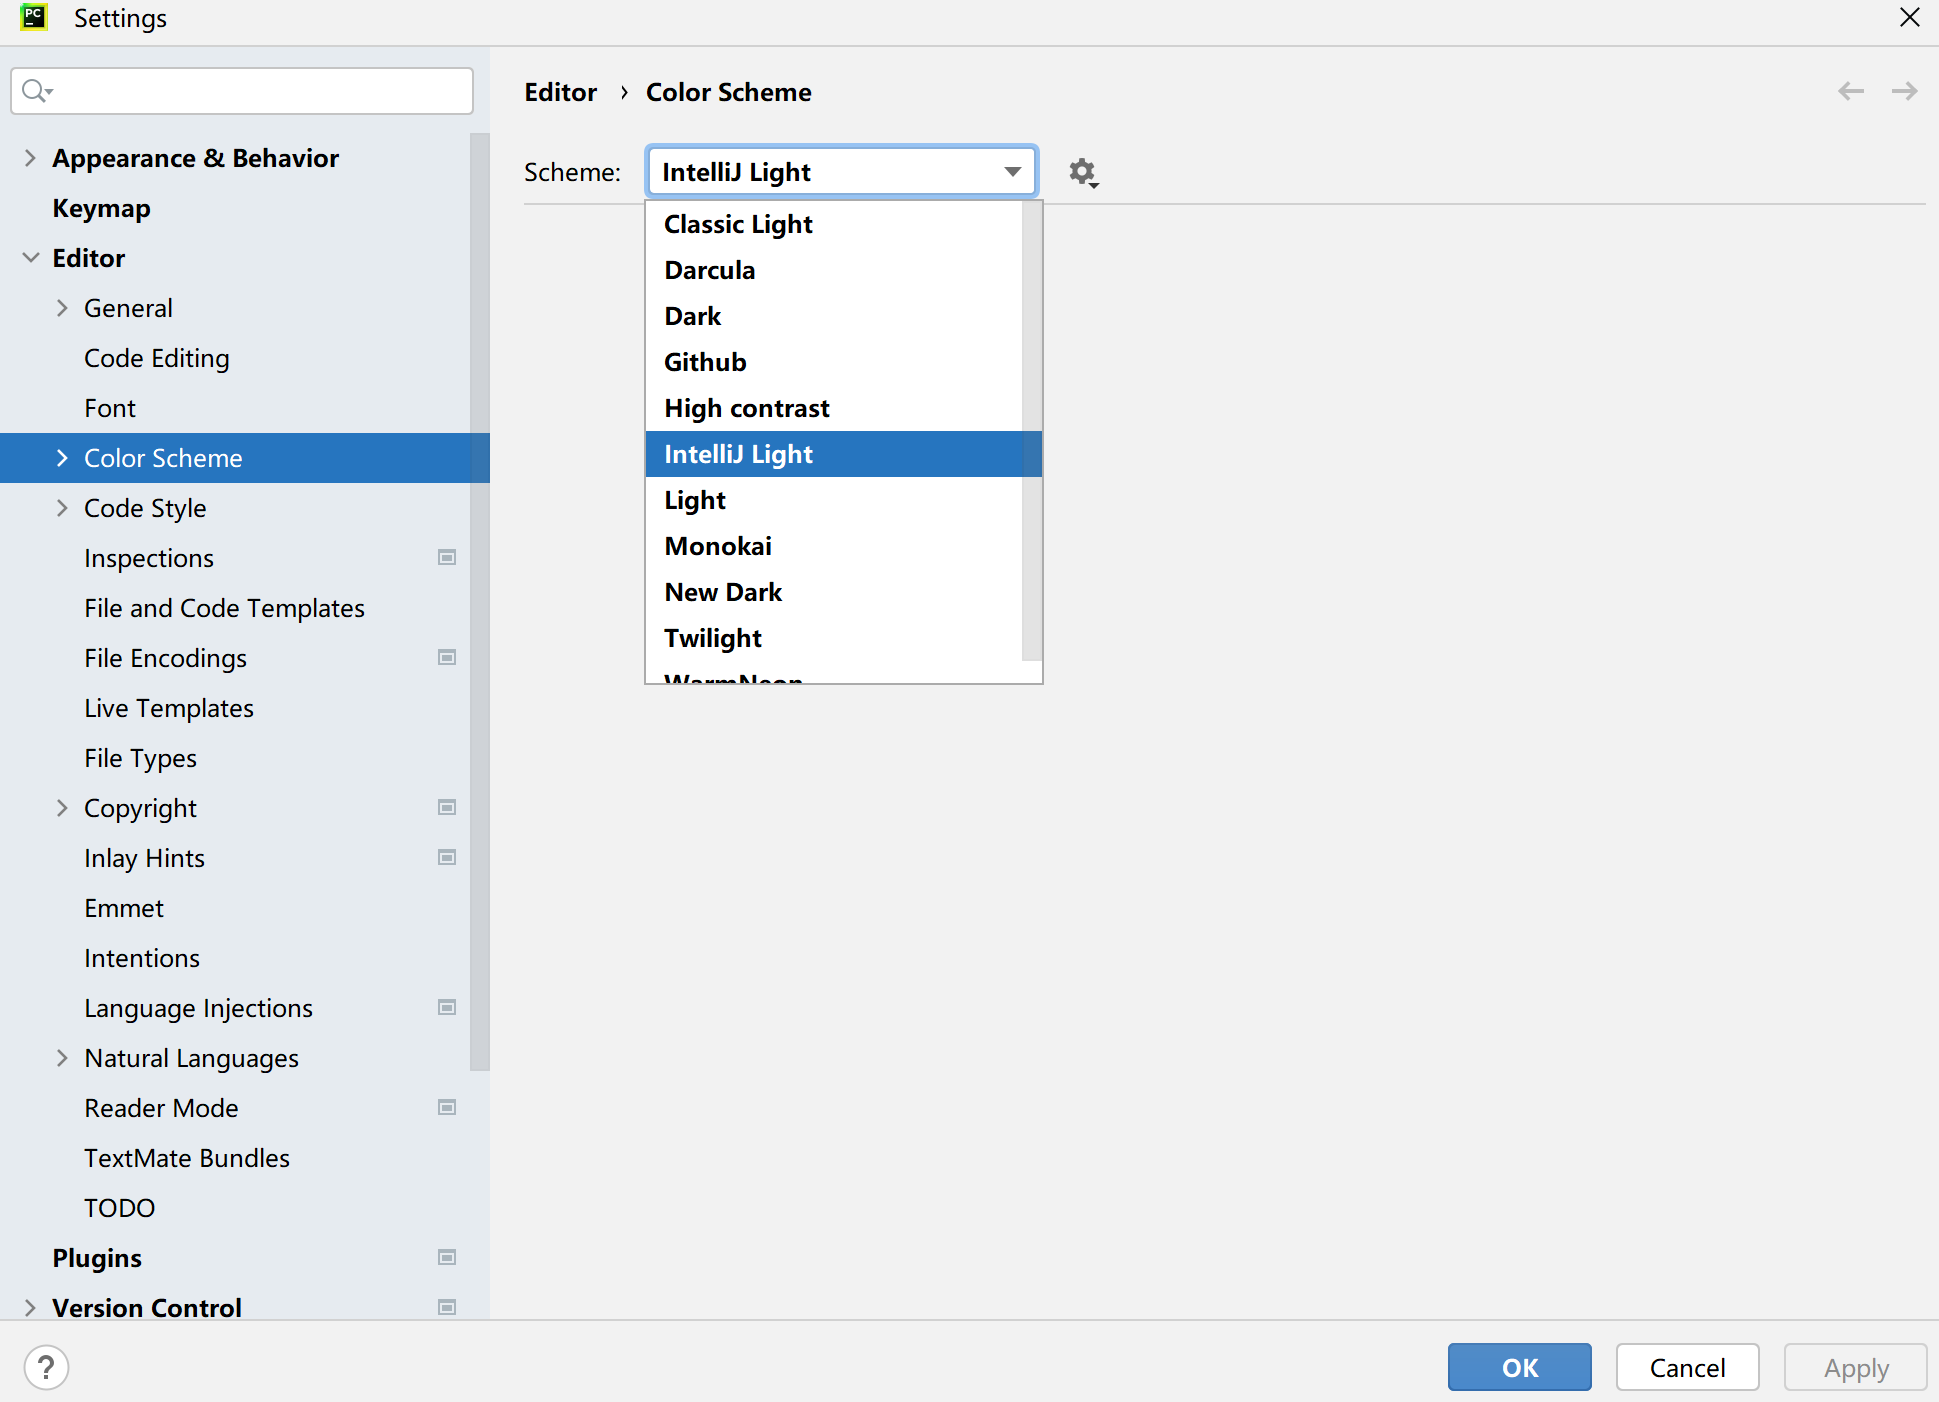The height and width of the screenshot is (1402, 1939).
Task: Click the settings tree vertical scrollbar
Action: tap(480, 602)
